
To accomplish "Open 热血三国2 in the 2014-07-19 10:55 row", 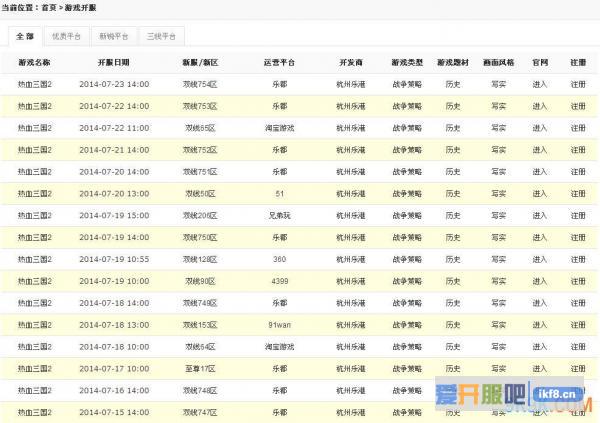I will pyautogui.click(x=34, y=259).
